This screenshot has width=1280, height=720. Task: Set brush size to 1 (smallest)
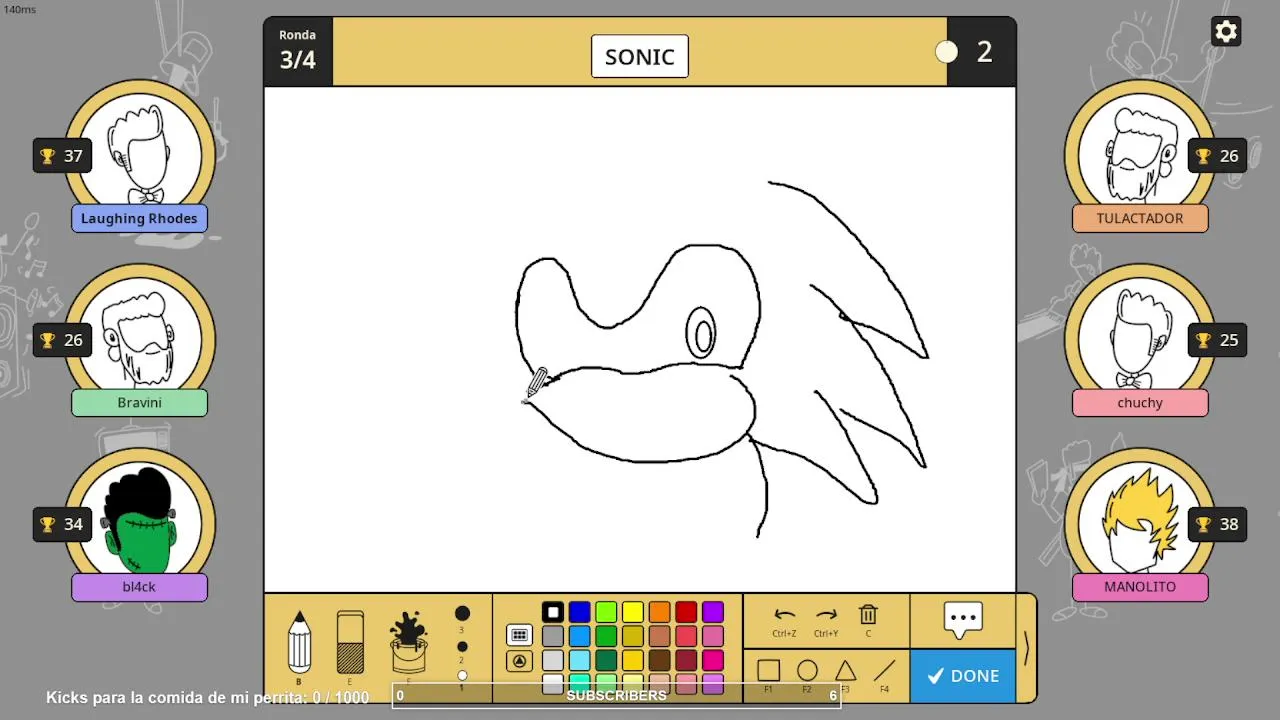click(462, 676)
